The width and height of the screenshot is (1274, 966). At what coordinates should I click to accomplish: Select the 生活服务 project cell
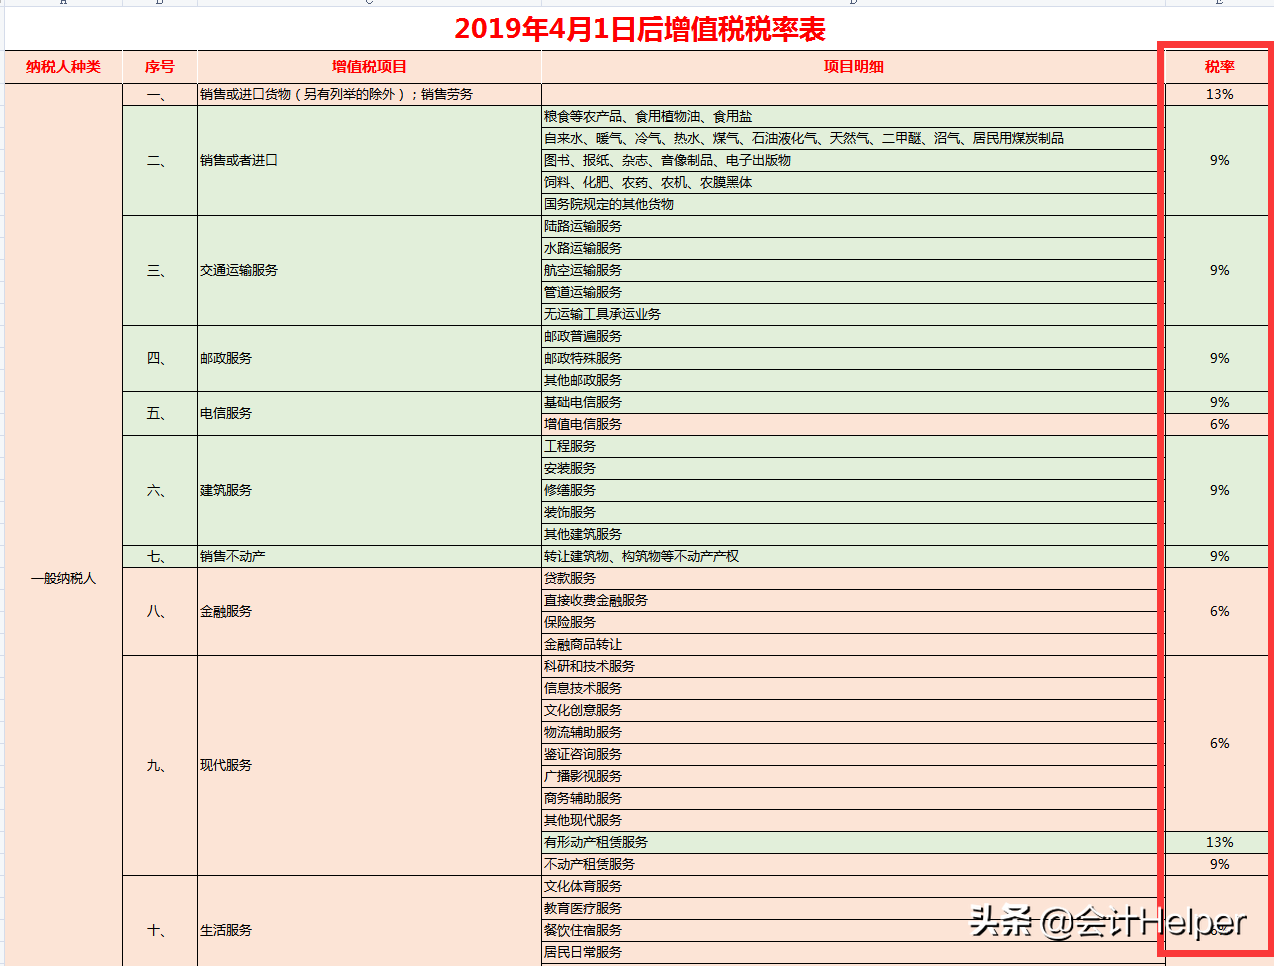[x=368, y=930]
